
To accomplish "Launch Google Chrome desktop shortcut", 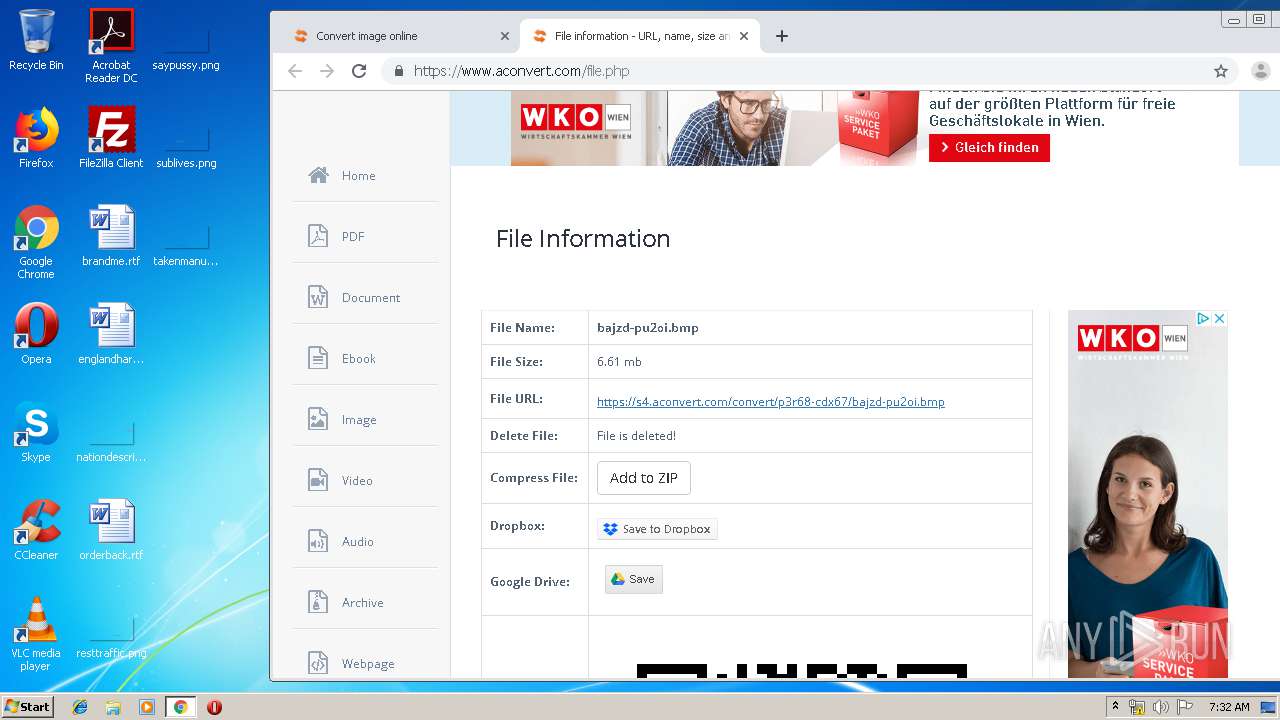I will pyautogui.click(x=36, y=242).
